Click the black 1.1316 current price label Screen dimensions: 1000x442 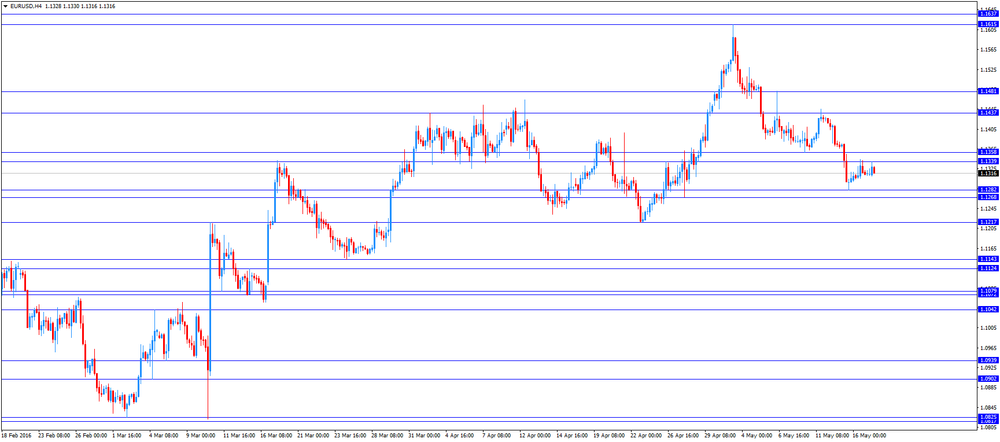pyautogui.click(x=987, y=173)
